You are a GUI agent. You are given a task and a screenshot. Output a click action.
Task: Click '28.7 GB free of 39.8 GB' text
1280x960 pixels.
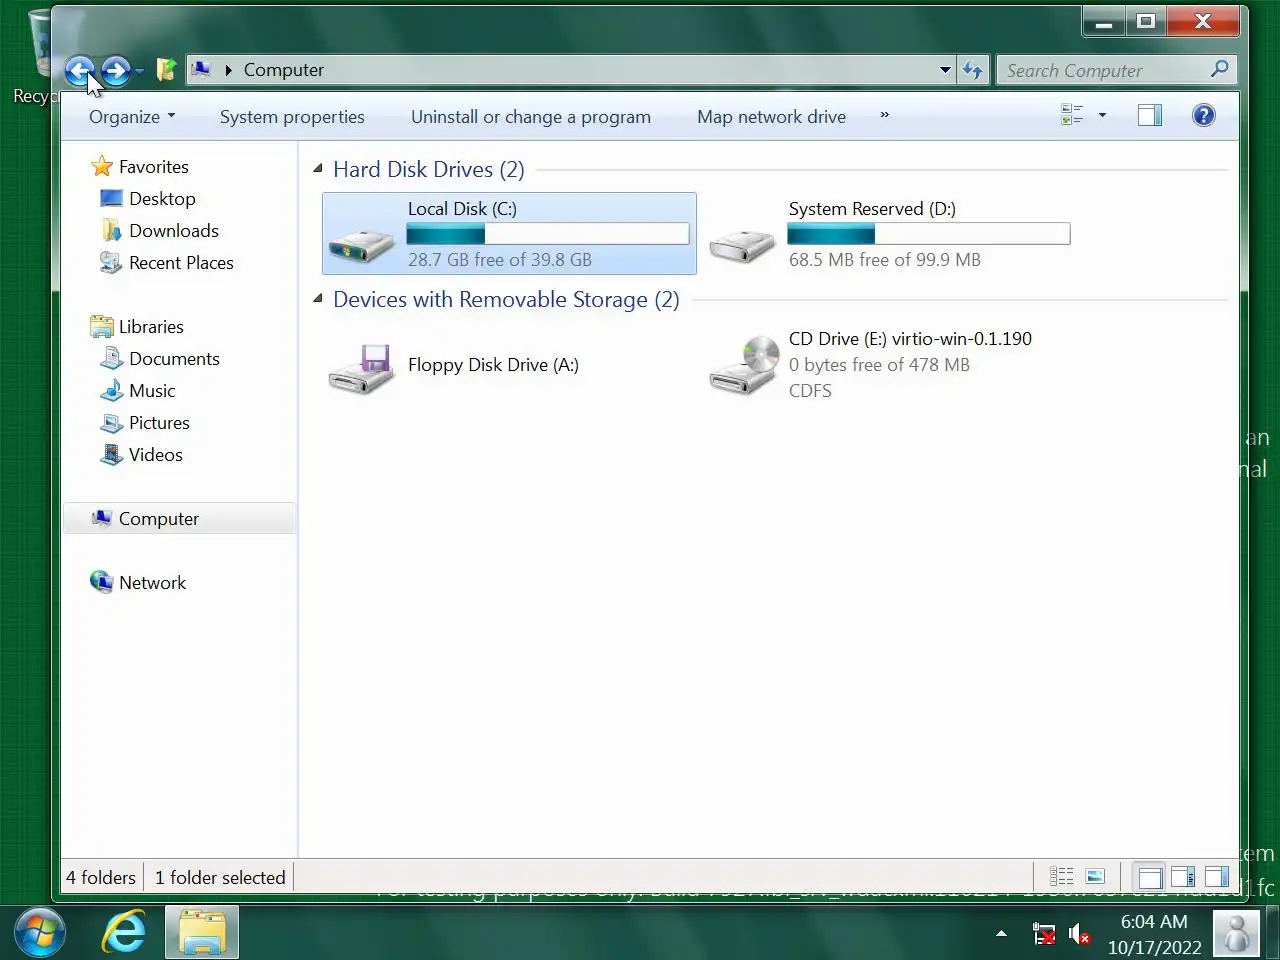tap(500, 260)
